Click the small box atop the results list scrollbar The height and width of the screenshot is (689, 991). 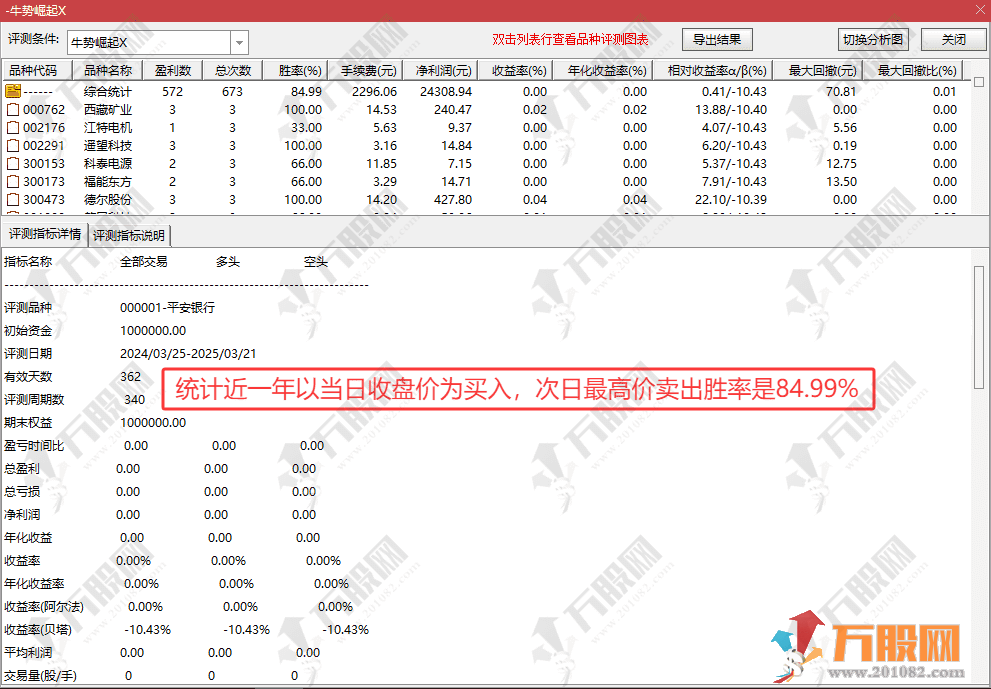[x=979, y=82]
